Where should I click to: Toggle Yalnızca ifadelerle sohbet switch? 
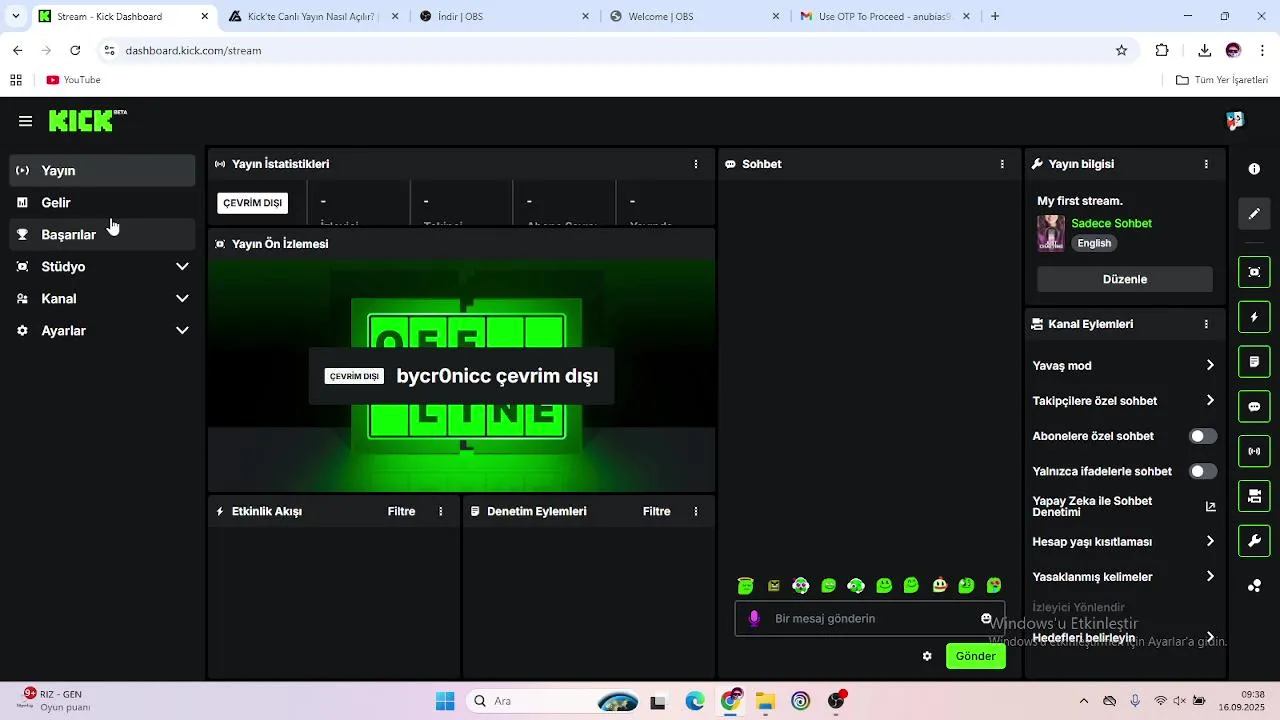click(1203, 471)
